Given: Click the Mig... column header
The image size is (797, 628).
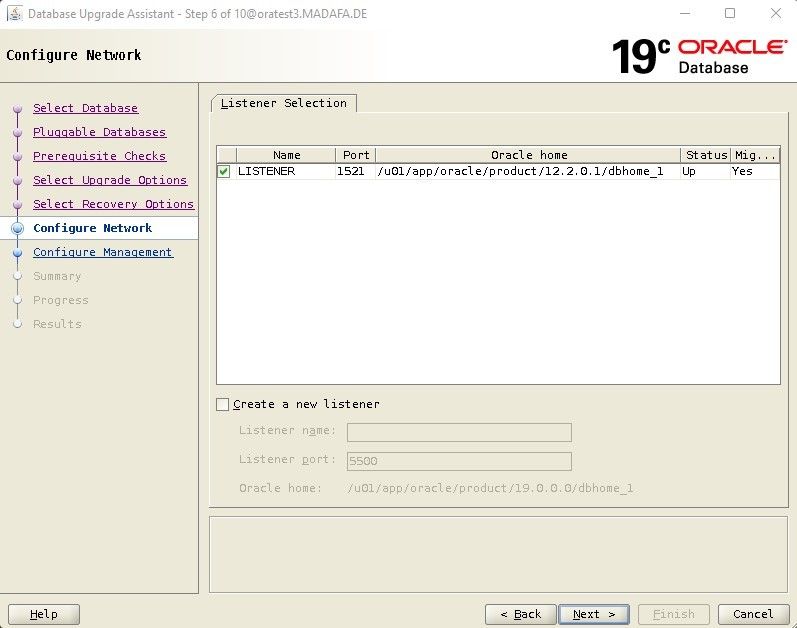Looking at the screenshot, I should [x=755, y=155].
